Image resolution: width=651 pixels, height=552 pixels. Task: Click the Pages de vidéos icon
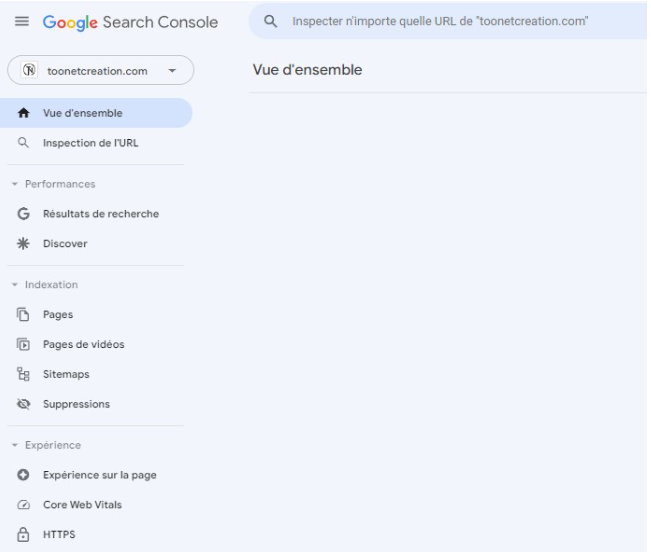click(22, 345)
